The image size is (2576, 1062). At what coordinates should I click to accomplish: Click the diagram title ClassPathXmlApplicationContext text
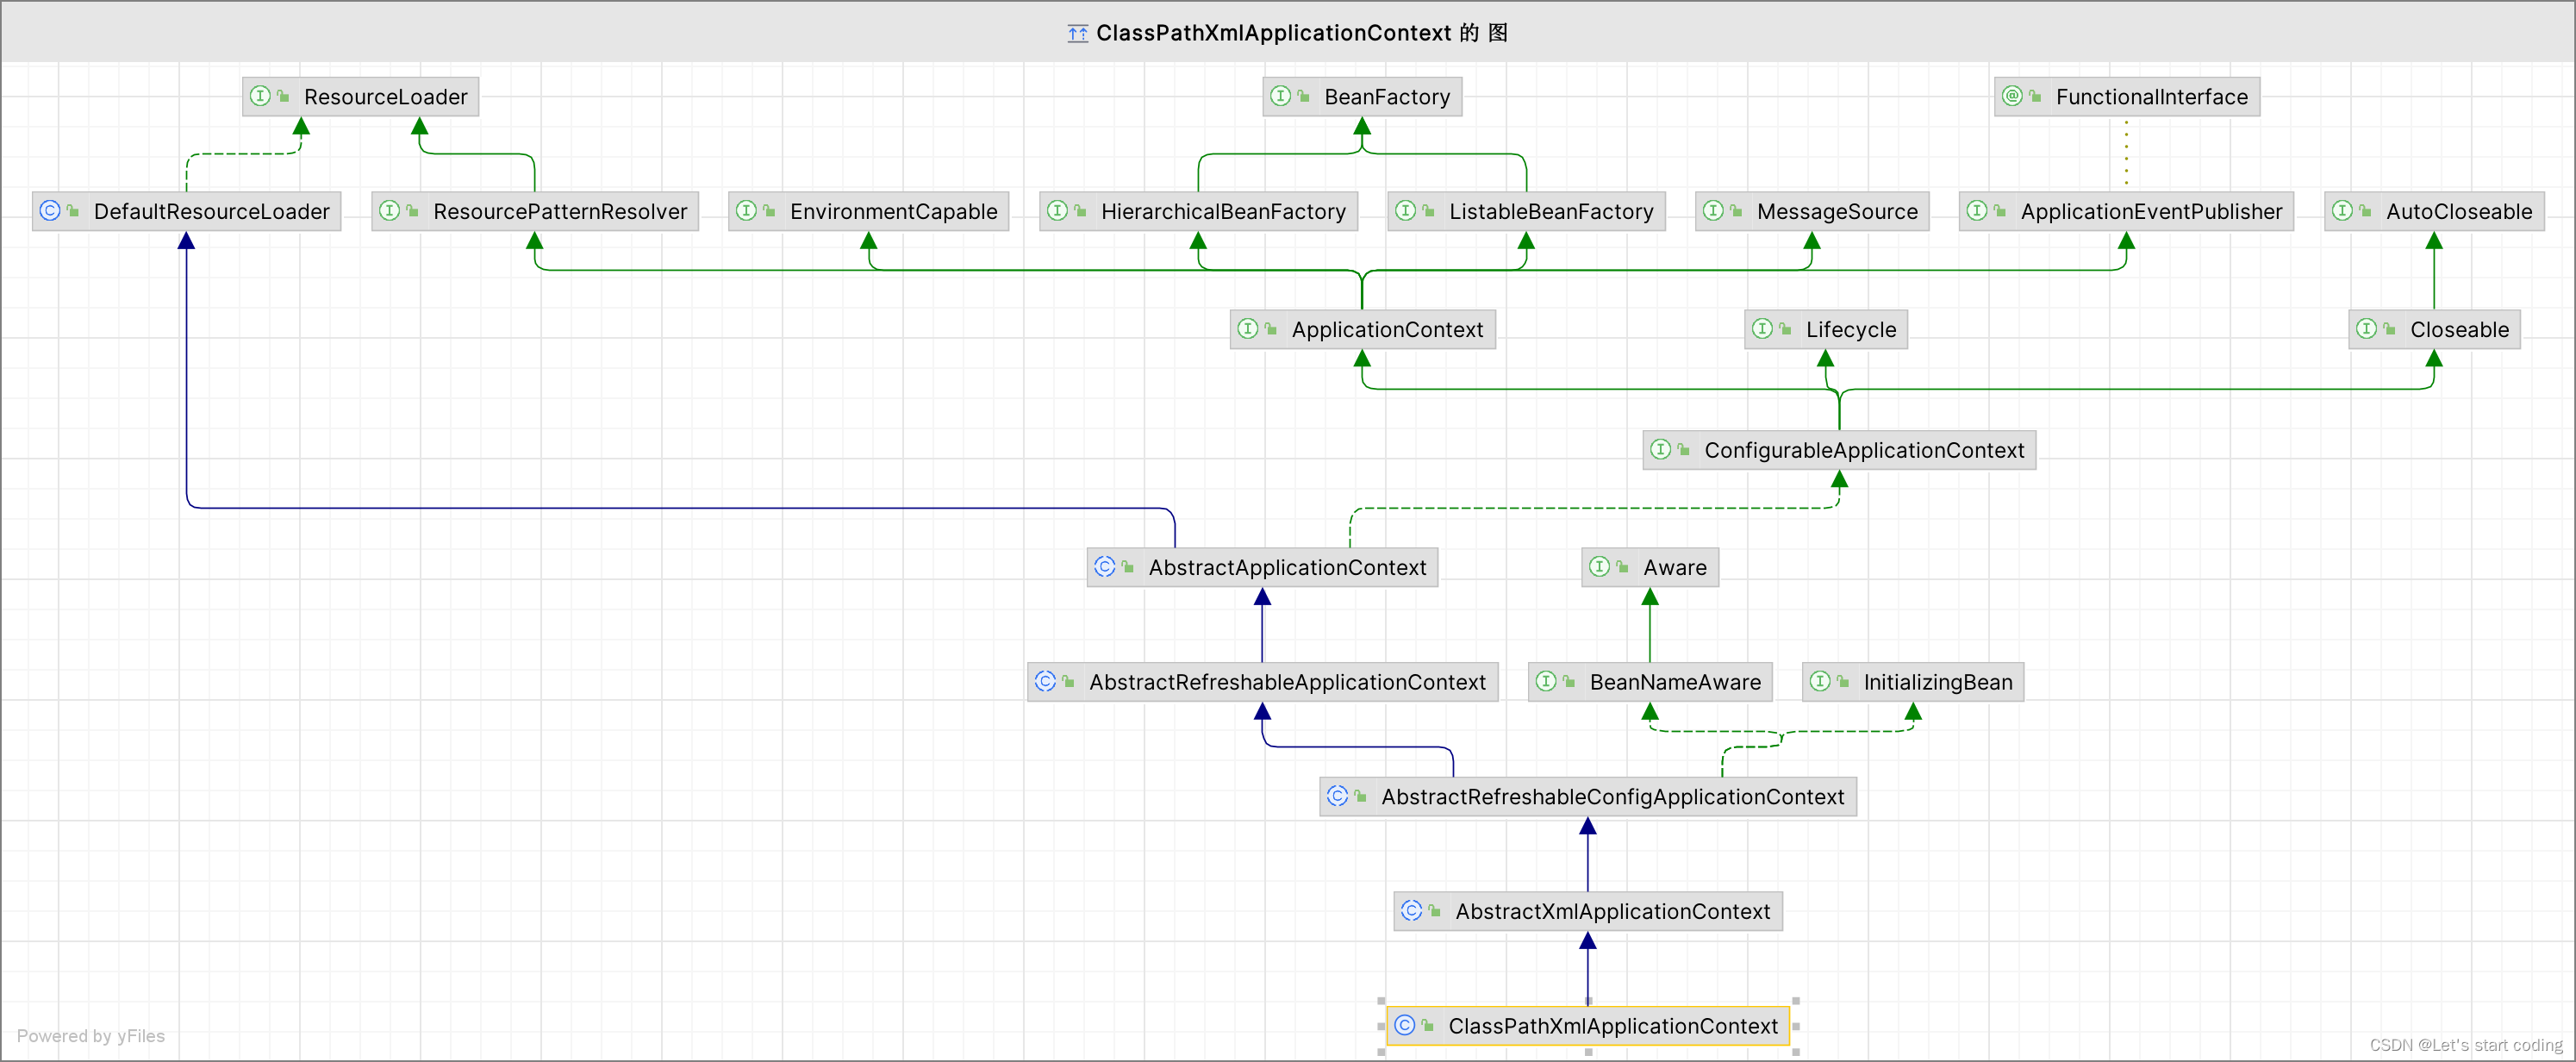[1274, 33]
